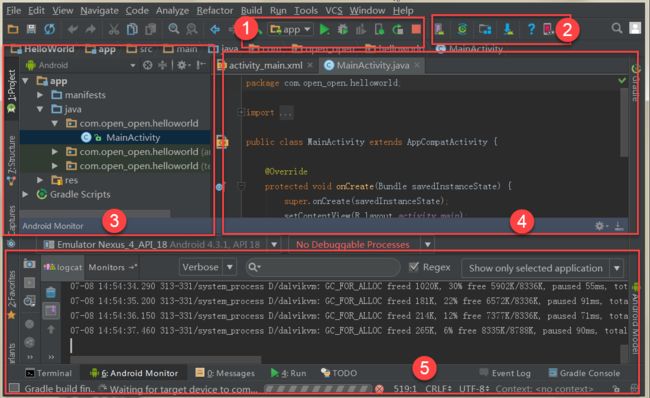Click the Back navigation arrow icon
Image resolution: width=650 pixels, height=398 pixels.
[x=215, y=29]
